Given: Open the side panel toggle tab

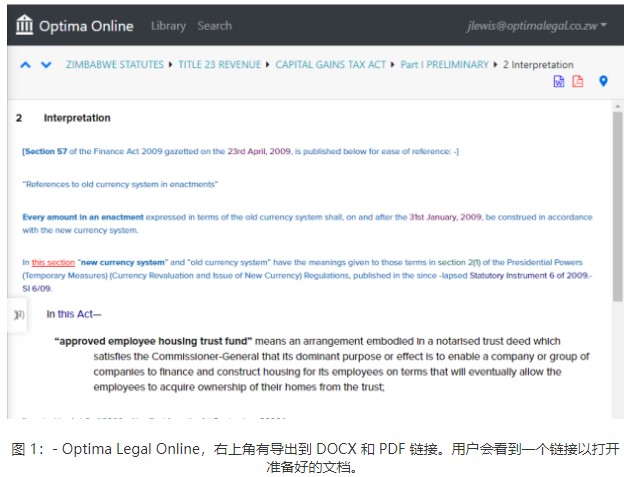Looking at the screenshot, I should click(18, 315).
